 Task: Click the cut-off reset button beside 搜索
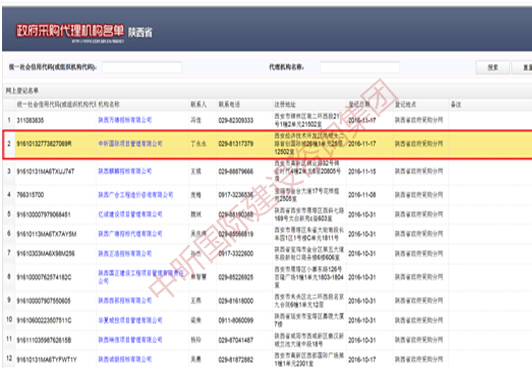coord(522,67)
